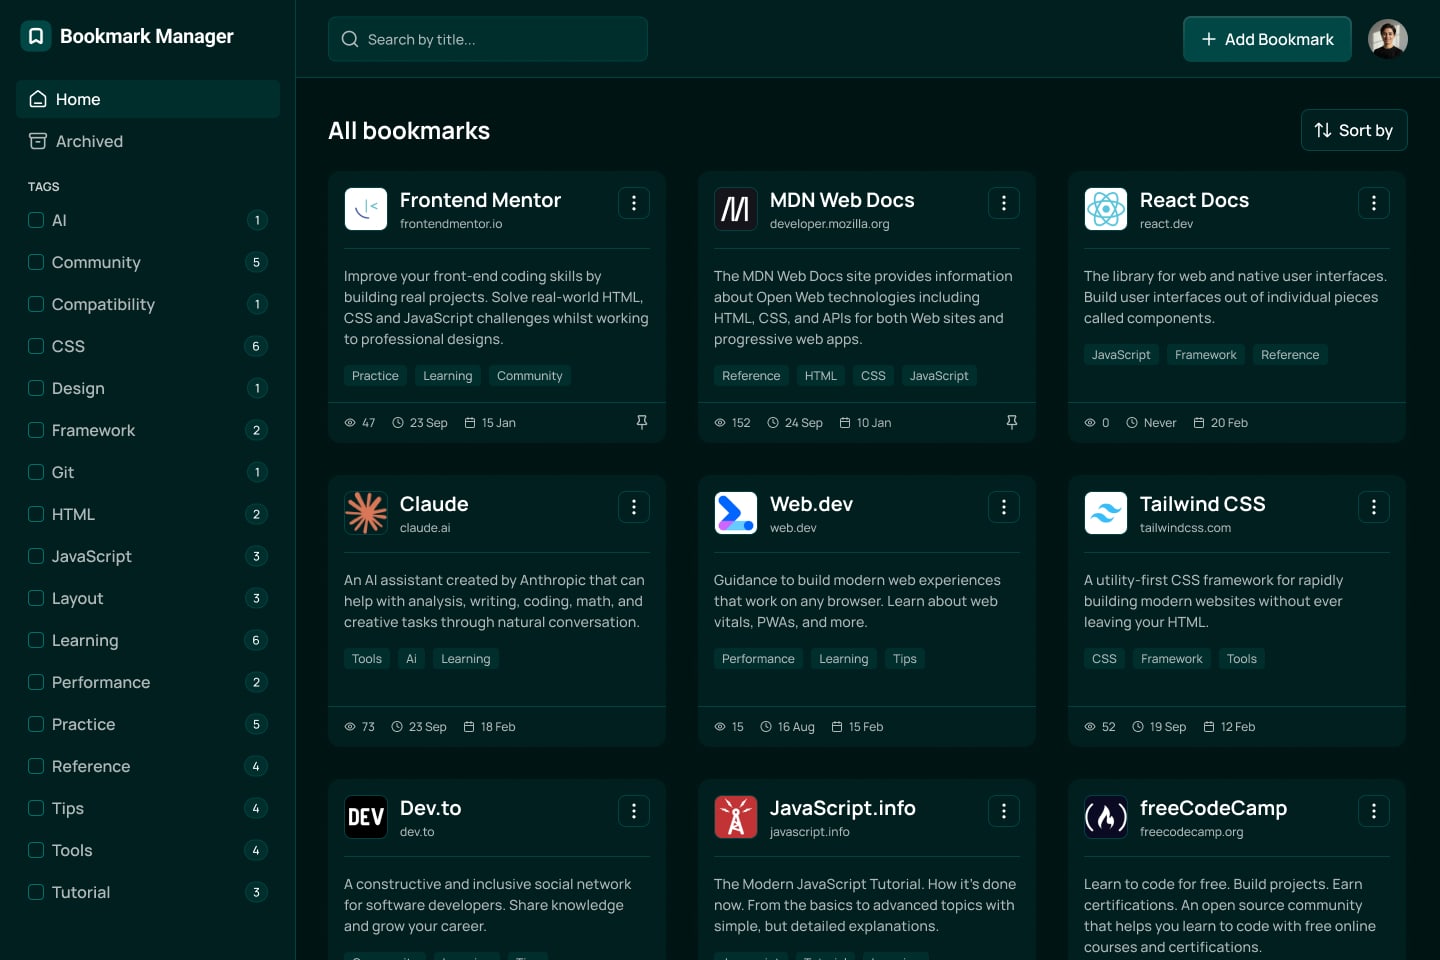Check the Performance tag checkbox

[36, 682]
